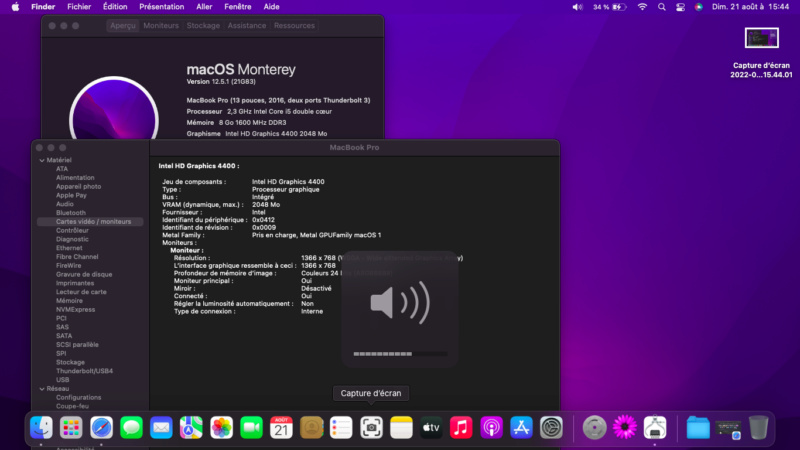Open Maps from the Dock
This screenshot has width=800, height=450.
(191, 428)
